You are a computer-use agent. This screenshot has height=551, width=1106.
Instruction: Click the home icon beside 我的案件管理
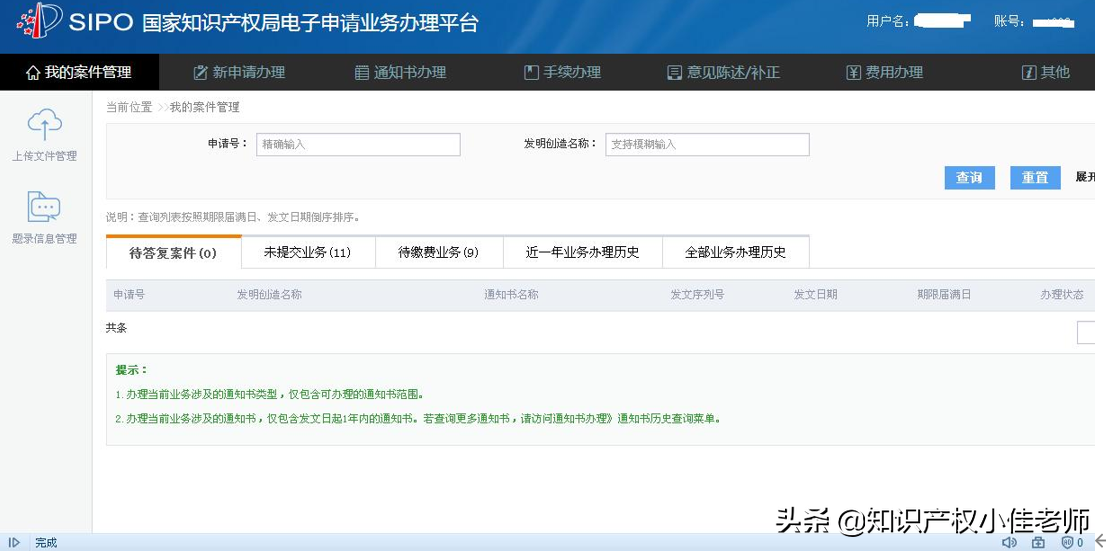coord(33,73)
